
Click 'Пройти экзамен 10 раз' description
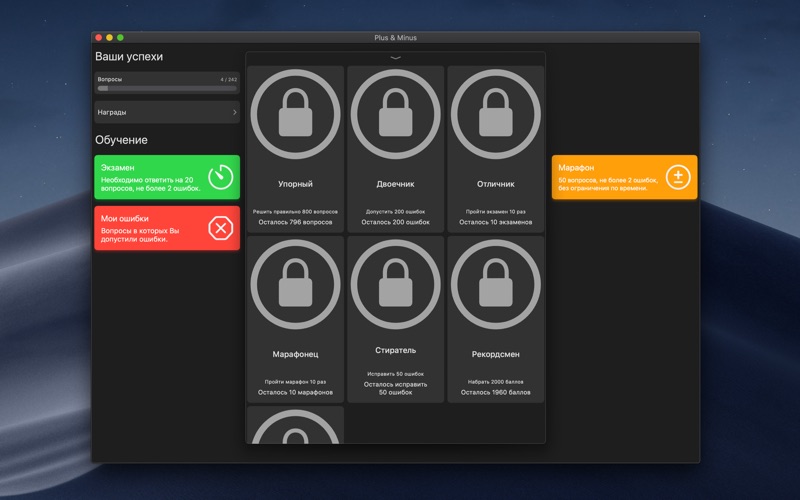click(495, 211)
